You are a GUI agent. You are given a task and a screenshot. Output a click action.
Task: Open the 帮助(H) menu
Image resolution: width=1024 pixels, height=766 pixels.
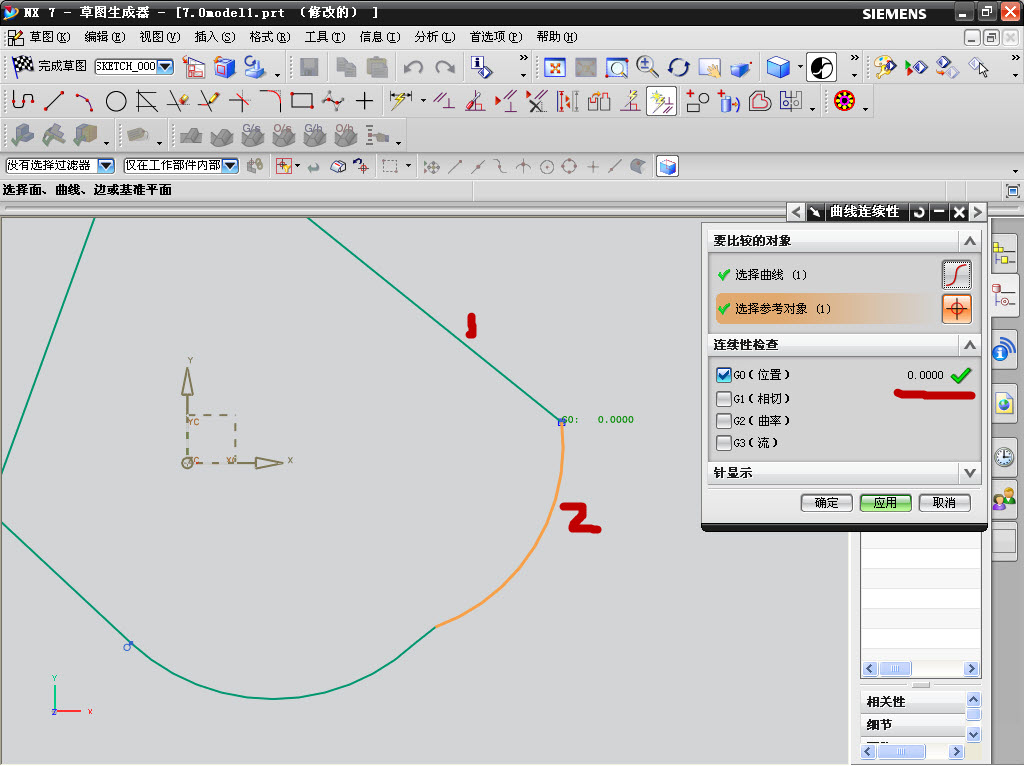tap(557, 37)
